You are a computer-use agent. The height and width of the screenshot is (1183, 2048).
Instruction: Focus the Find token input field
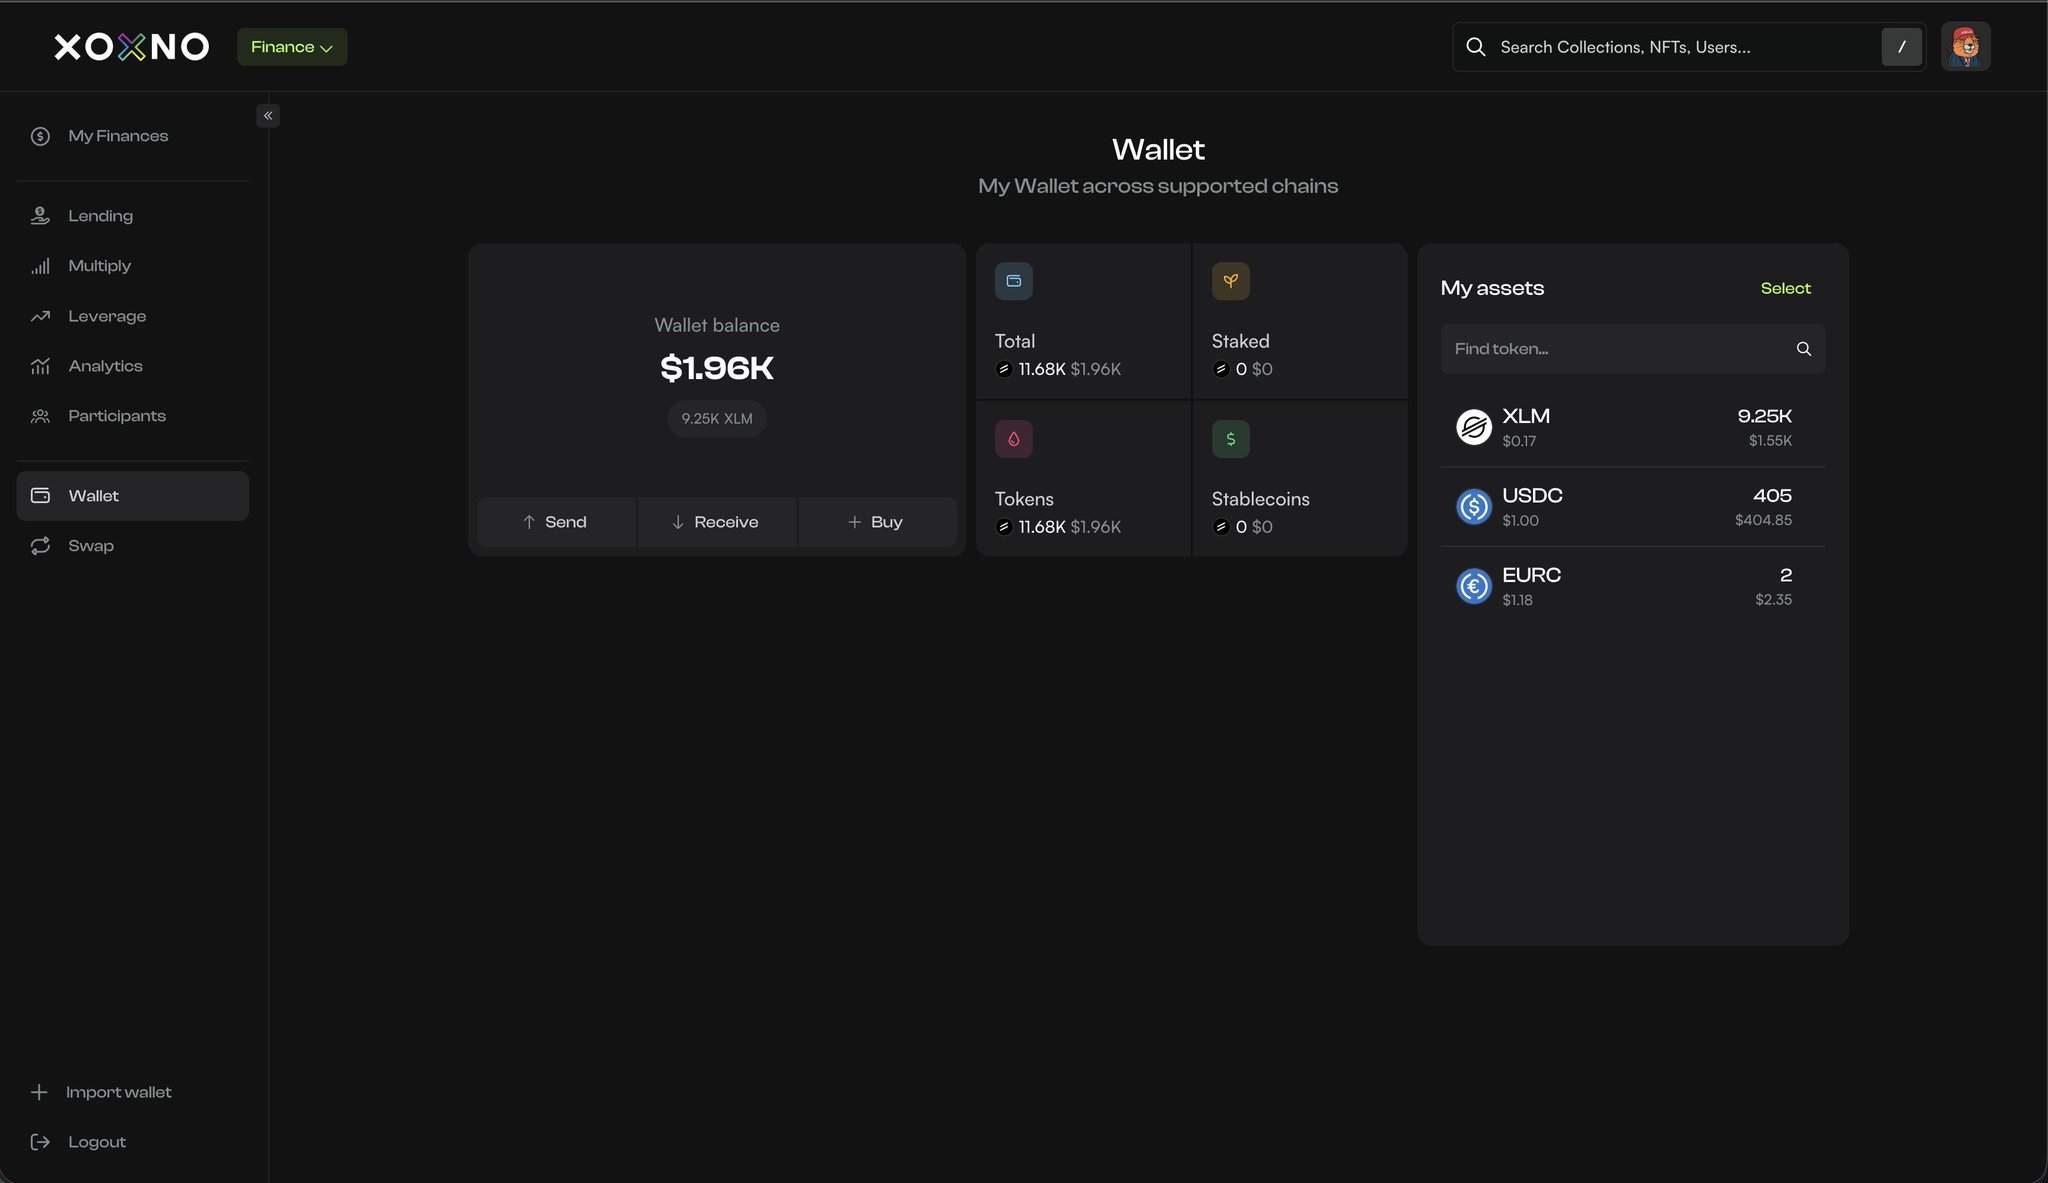click(1615, 349)
